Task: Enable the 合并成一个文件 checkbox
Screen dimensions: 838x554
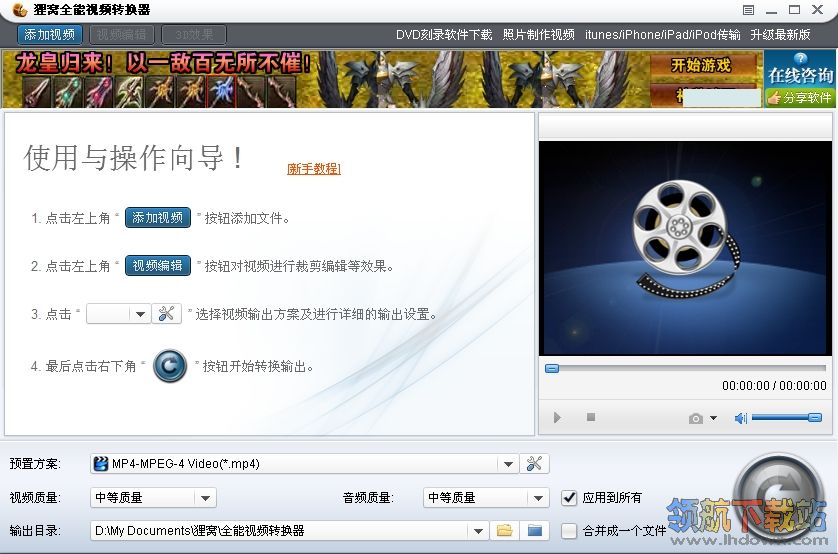Action: click(569, 530)
